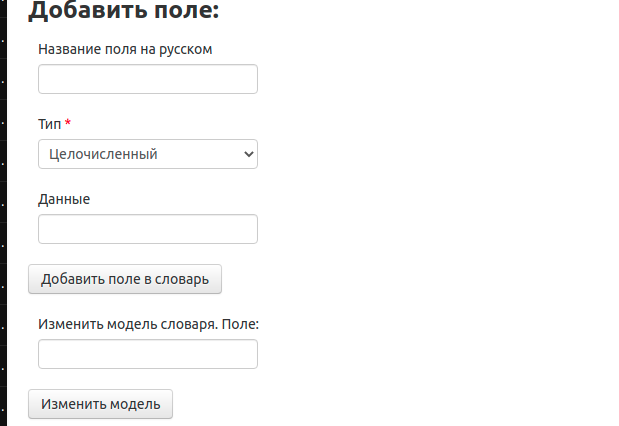Image resolution: width=619 pixels, height=426 pixels.
Task: Click the 'Изменить модель' button
Action: click(x=100, y=404)
